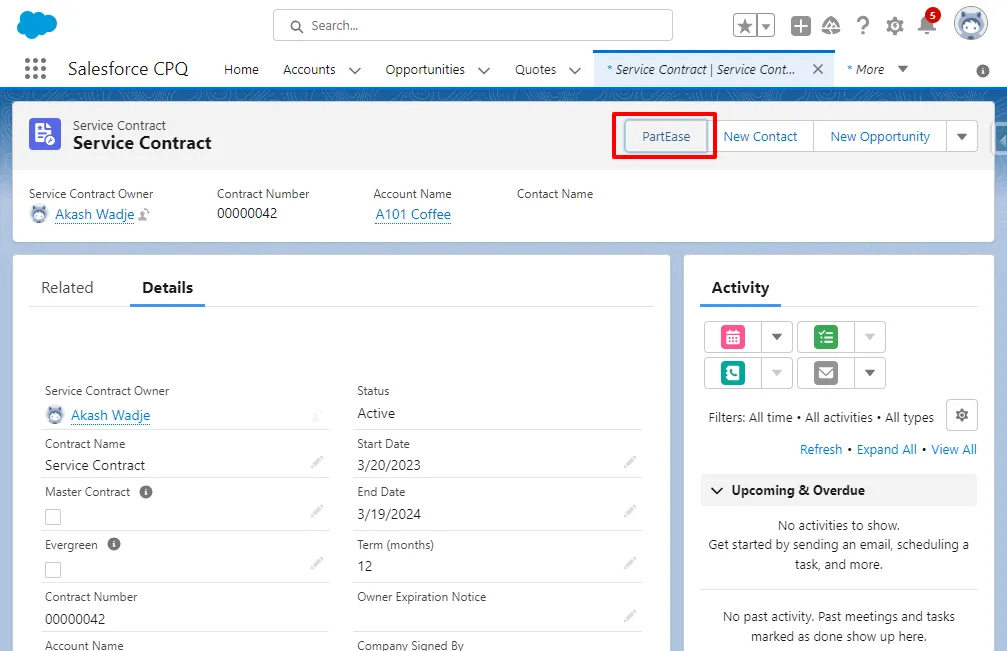Expand the Quotes navigation dropdown chevron
1007x651 pixels.
tap(575, 70)
